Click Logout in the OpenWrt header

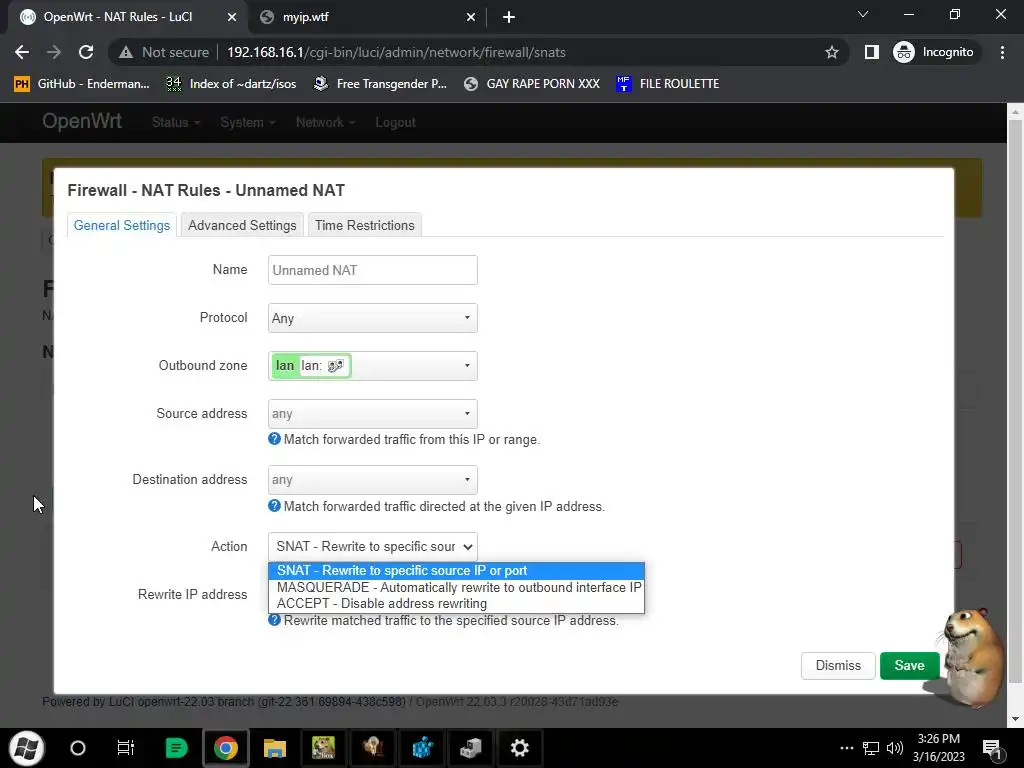coord(395,122)
